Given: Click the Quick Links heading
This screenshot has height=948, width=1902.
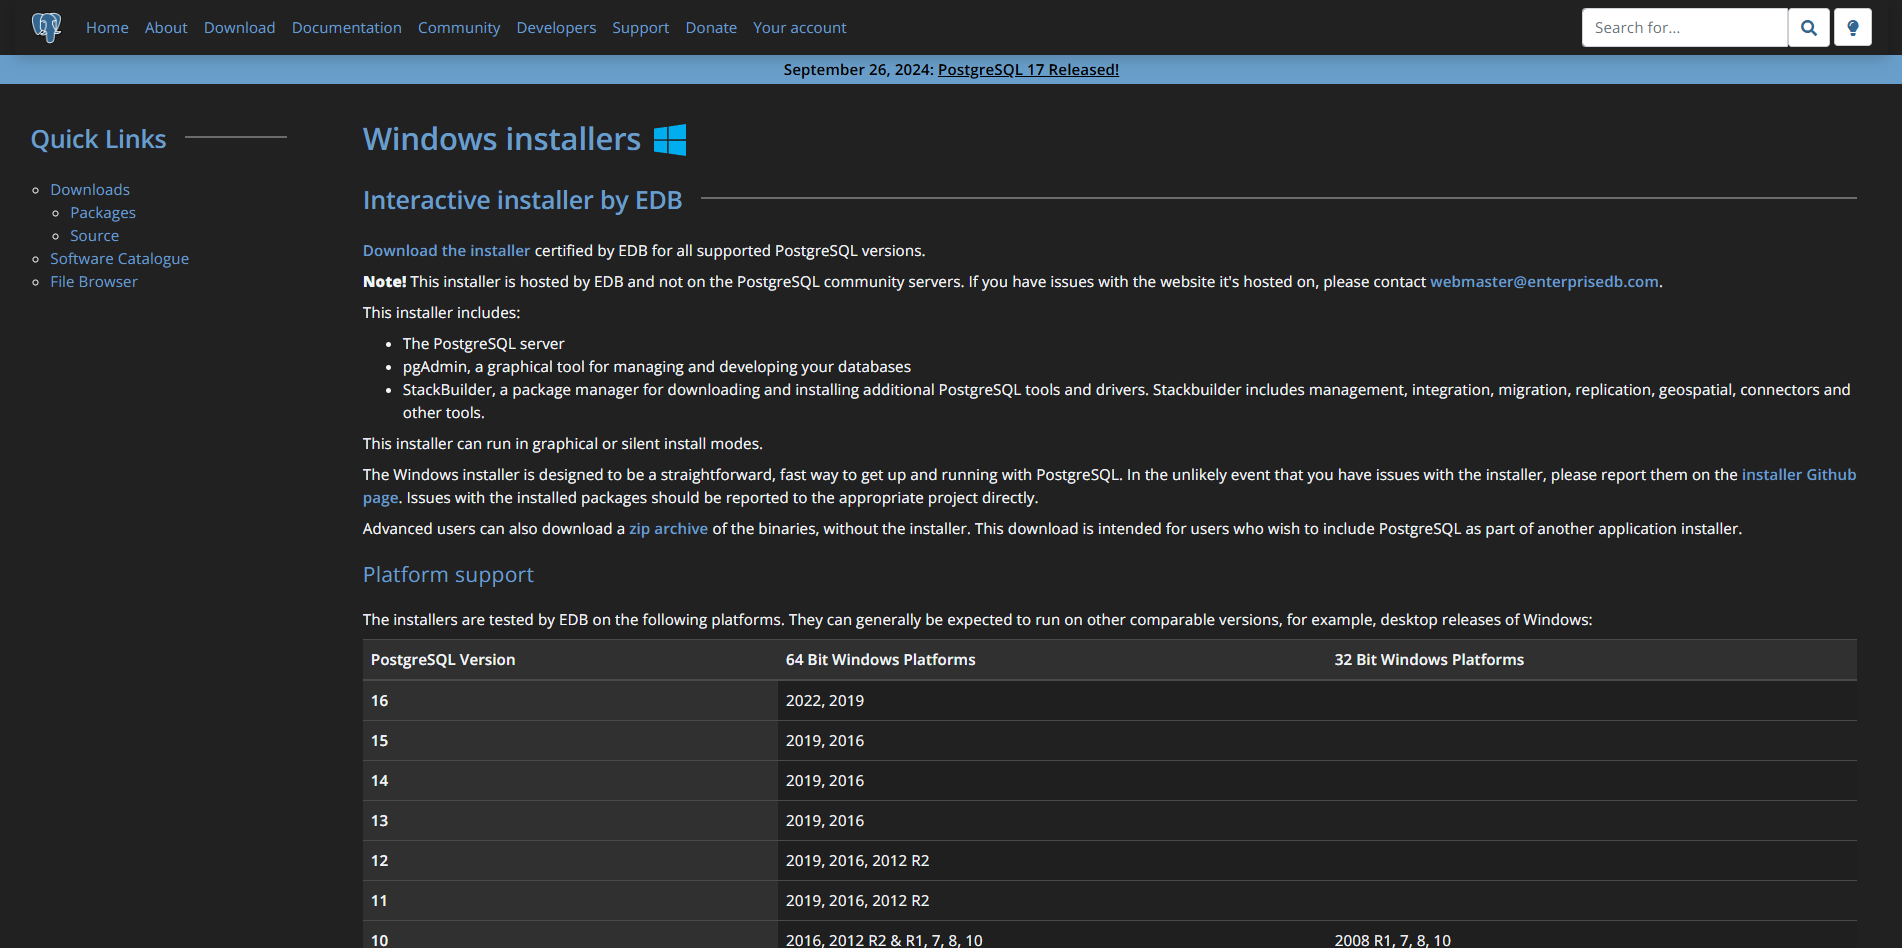Looking at the screenshot, I should 98,139.
